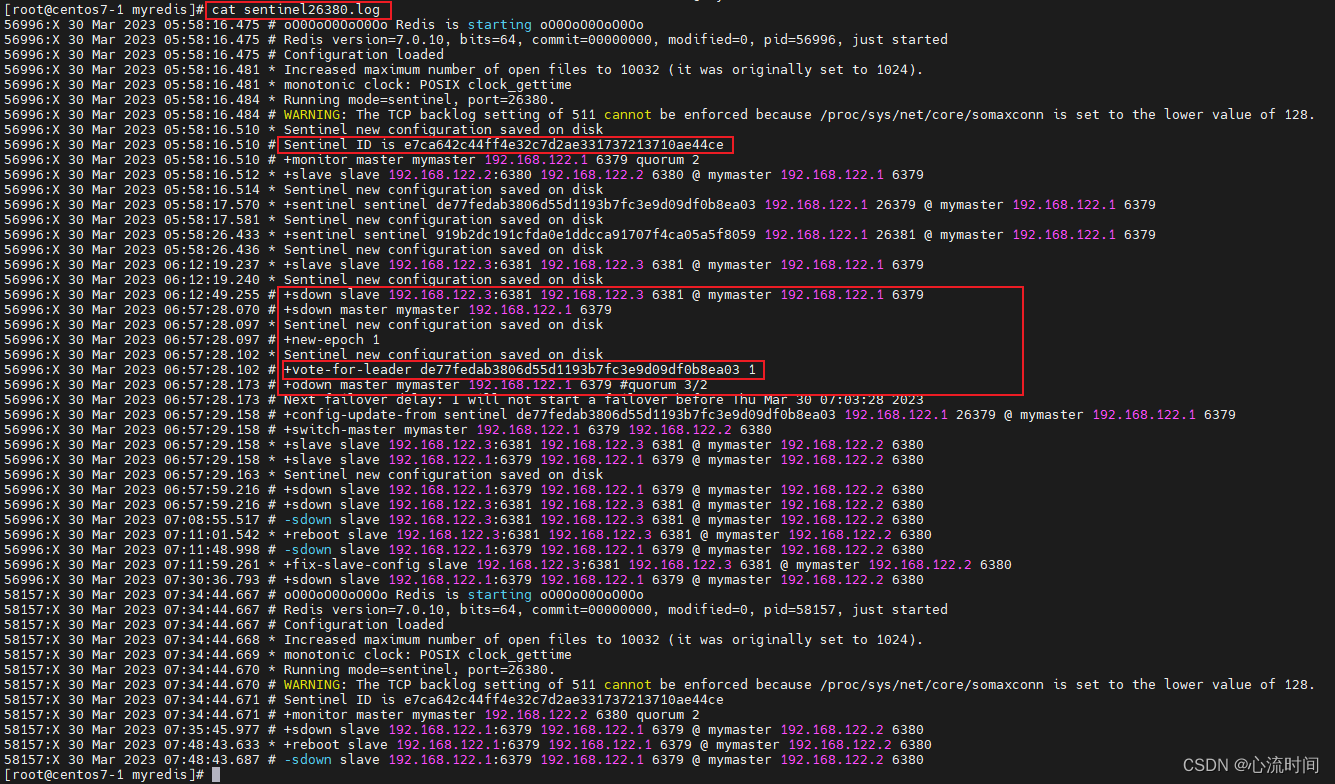Click 'monotonic clock: POSIX clock_gettime' at 07:34:44.669

pos(427,655)
